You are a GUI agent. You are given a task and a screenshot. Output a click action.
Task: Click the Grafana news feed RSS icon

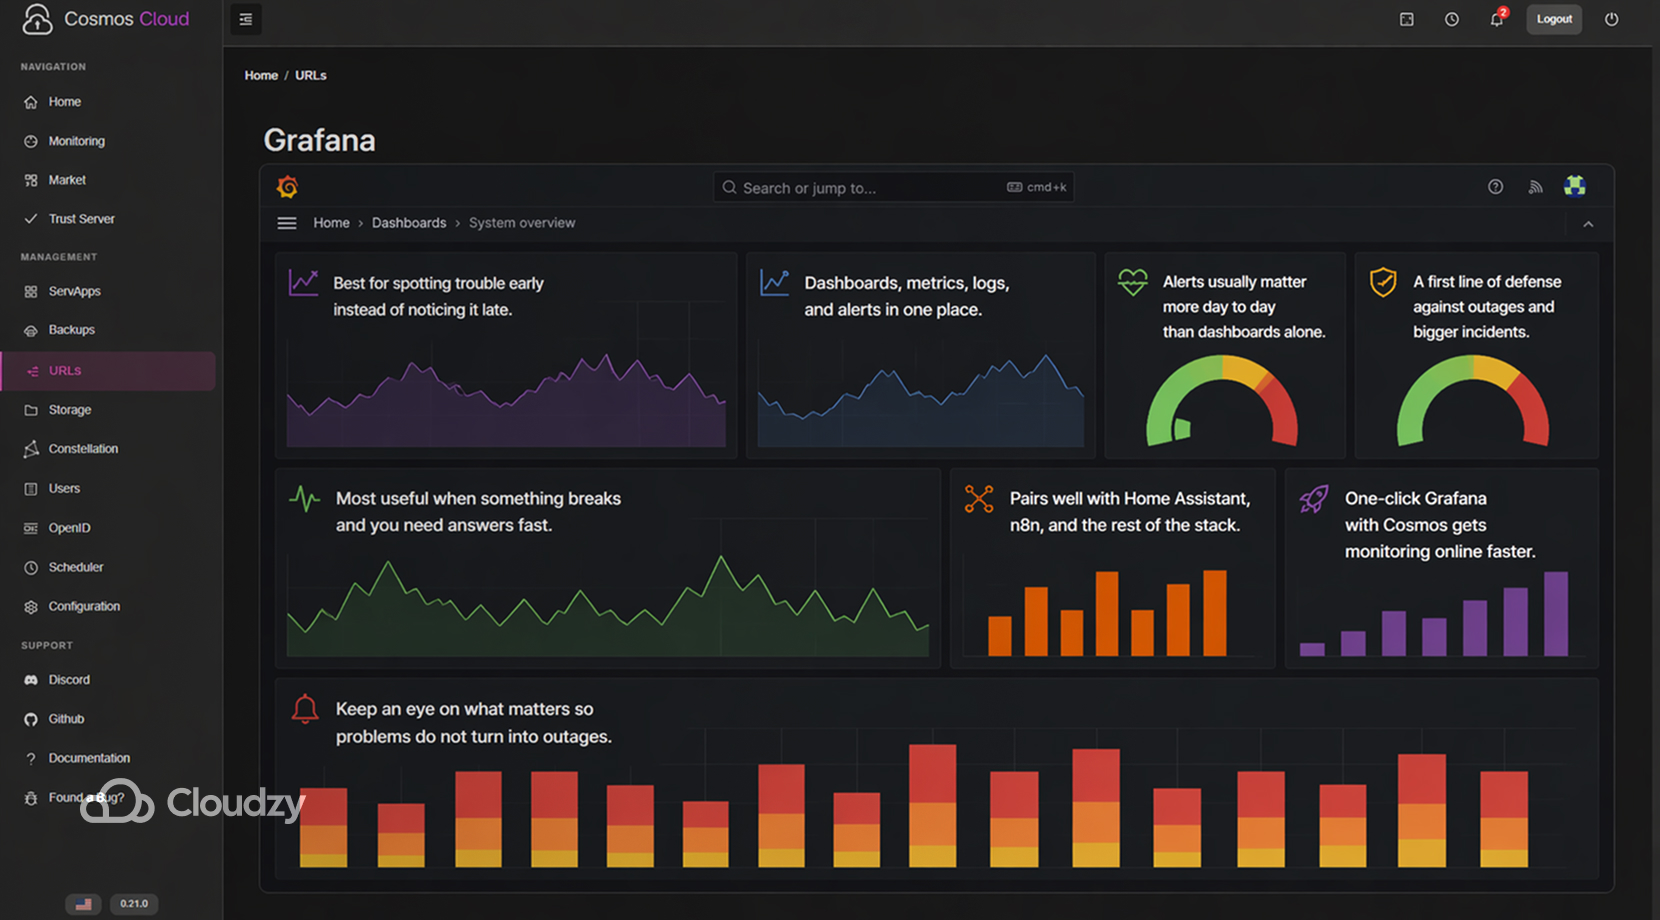(1535, 186)
